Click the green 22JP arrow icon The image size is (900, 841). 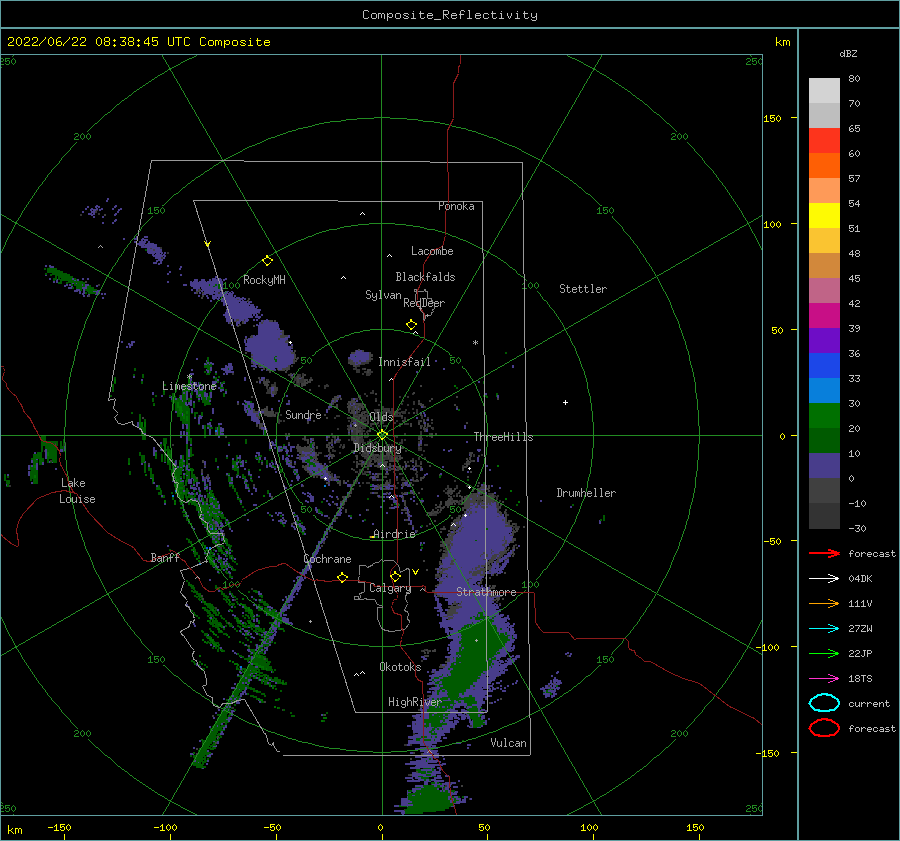[x=824, y=653]
